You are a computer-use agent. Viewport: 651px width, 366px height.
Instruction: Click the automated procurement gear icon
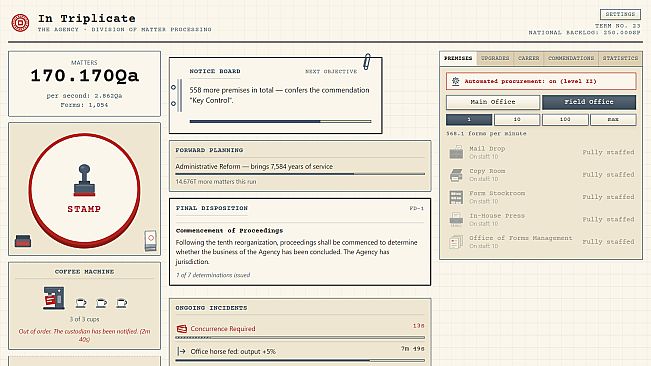[x=455, y=81]
